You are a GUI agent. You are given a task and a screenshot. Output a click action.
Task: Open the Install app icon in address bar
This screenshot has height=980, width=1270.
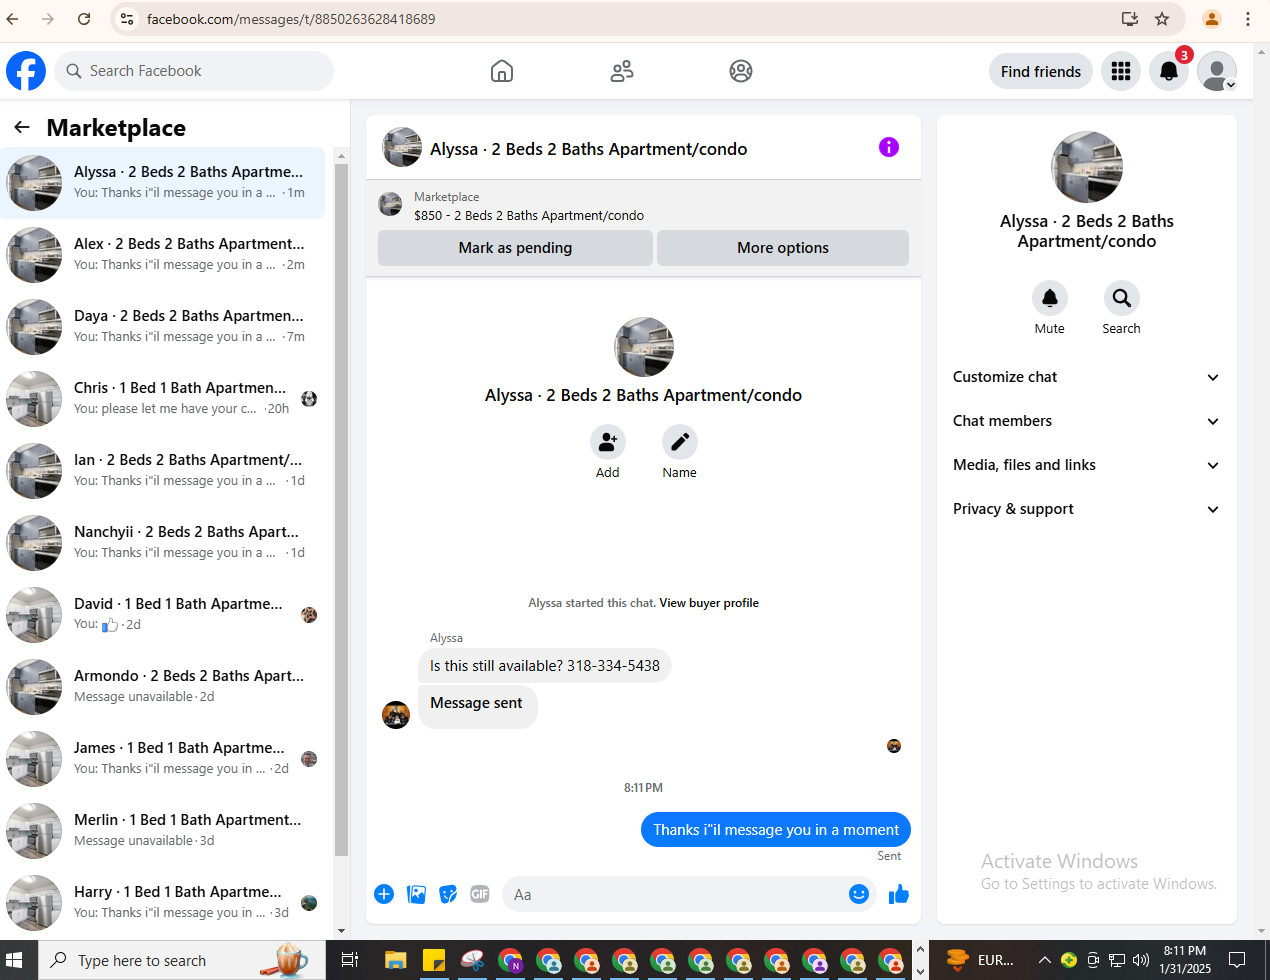(x=1130, y=19)
